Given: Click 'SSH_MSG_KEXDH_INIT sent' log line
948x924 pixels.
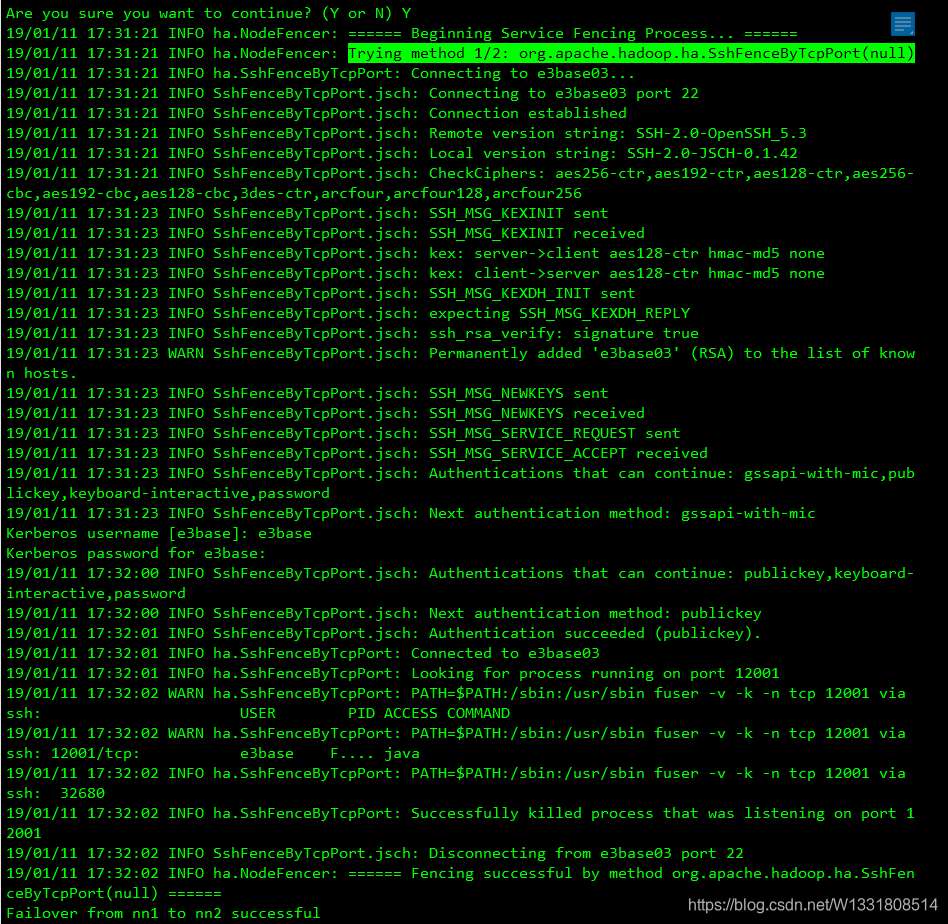Looking at the screenshot, I should [320, 293].
